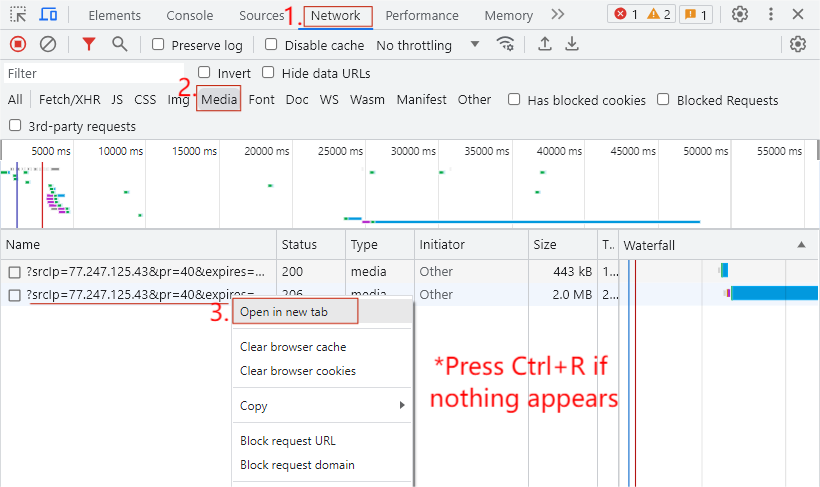Toggle the device toolbar icon
The image size is (820, 487).
click(48, 15)
